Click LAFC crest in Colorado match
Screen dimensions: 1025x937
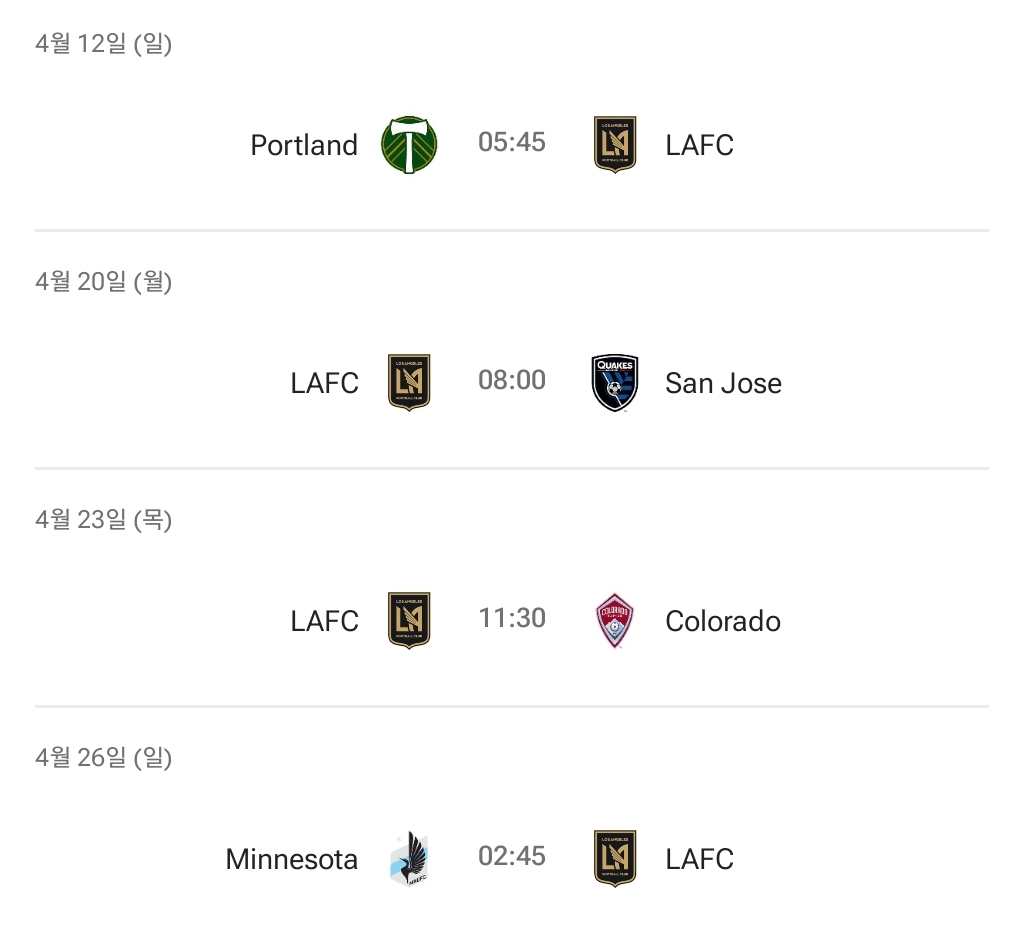[x=409, y=621]
